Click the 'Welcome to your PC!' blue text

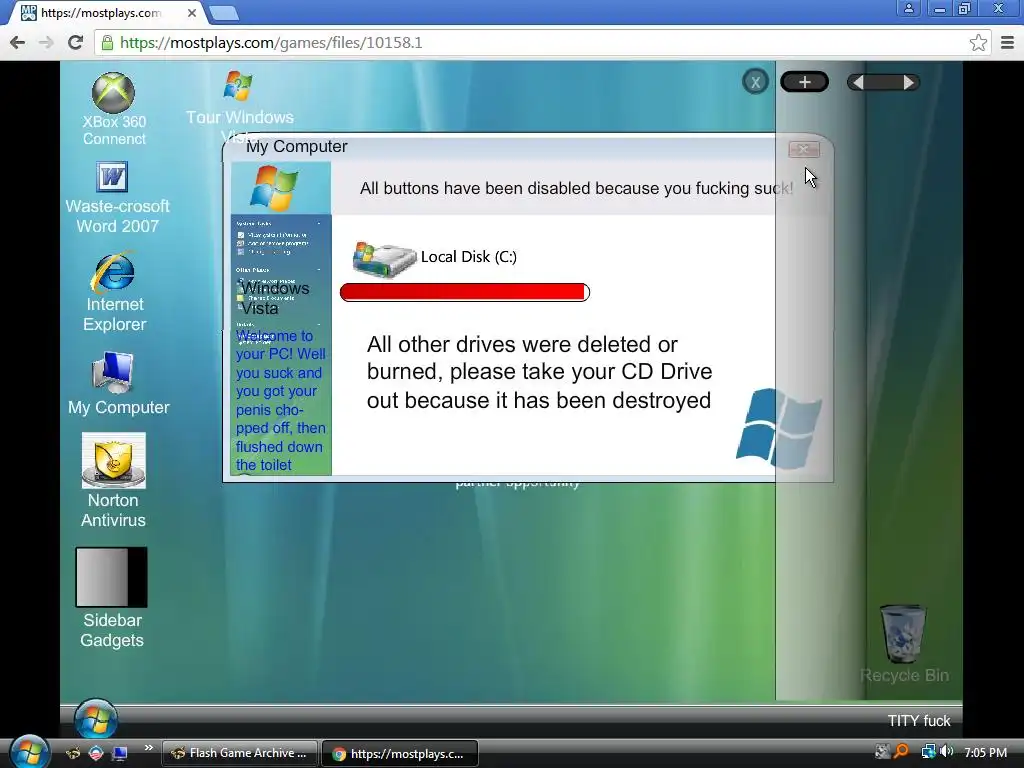[x=281, y=400]
